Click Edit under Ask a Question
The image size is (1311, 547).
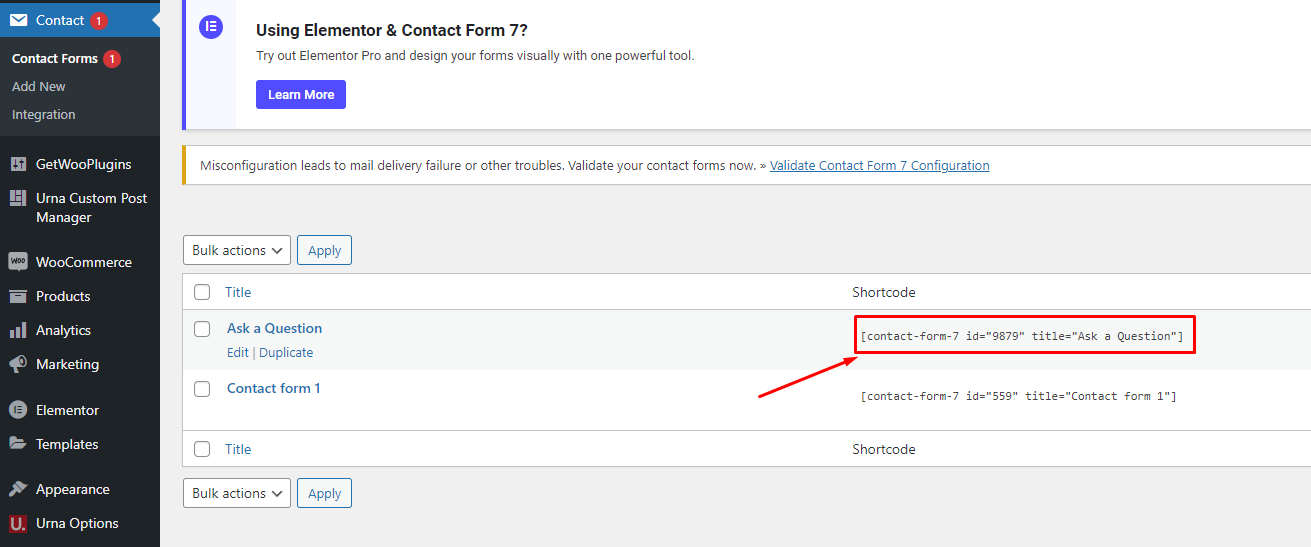coord(238,353)
